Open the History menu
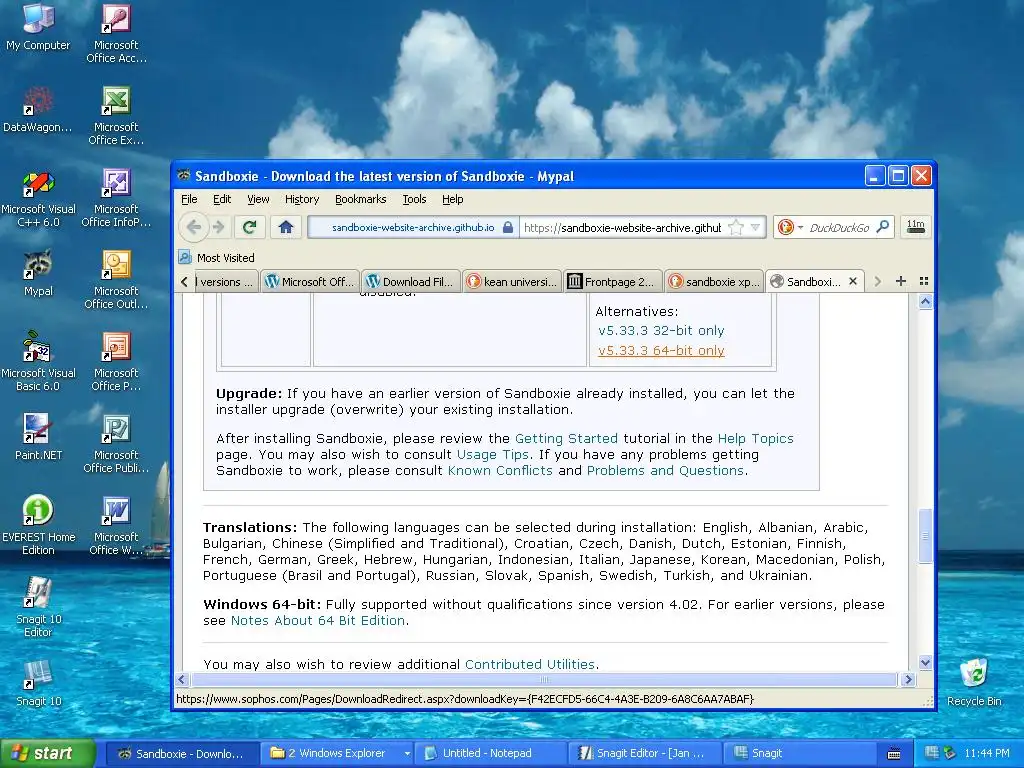 click(x=302, y=199)
